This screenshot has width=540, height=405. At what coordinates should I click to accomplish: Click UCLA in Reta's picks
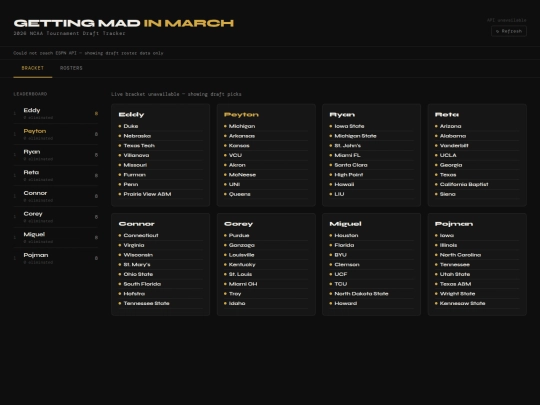tap(448, 155)
